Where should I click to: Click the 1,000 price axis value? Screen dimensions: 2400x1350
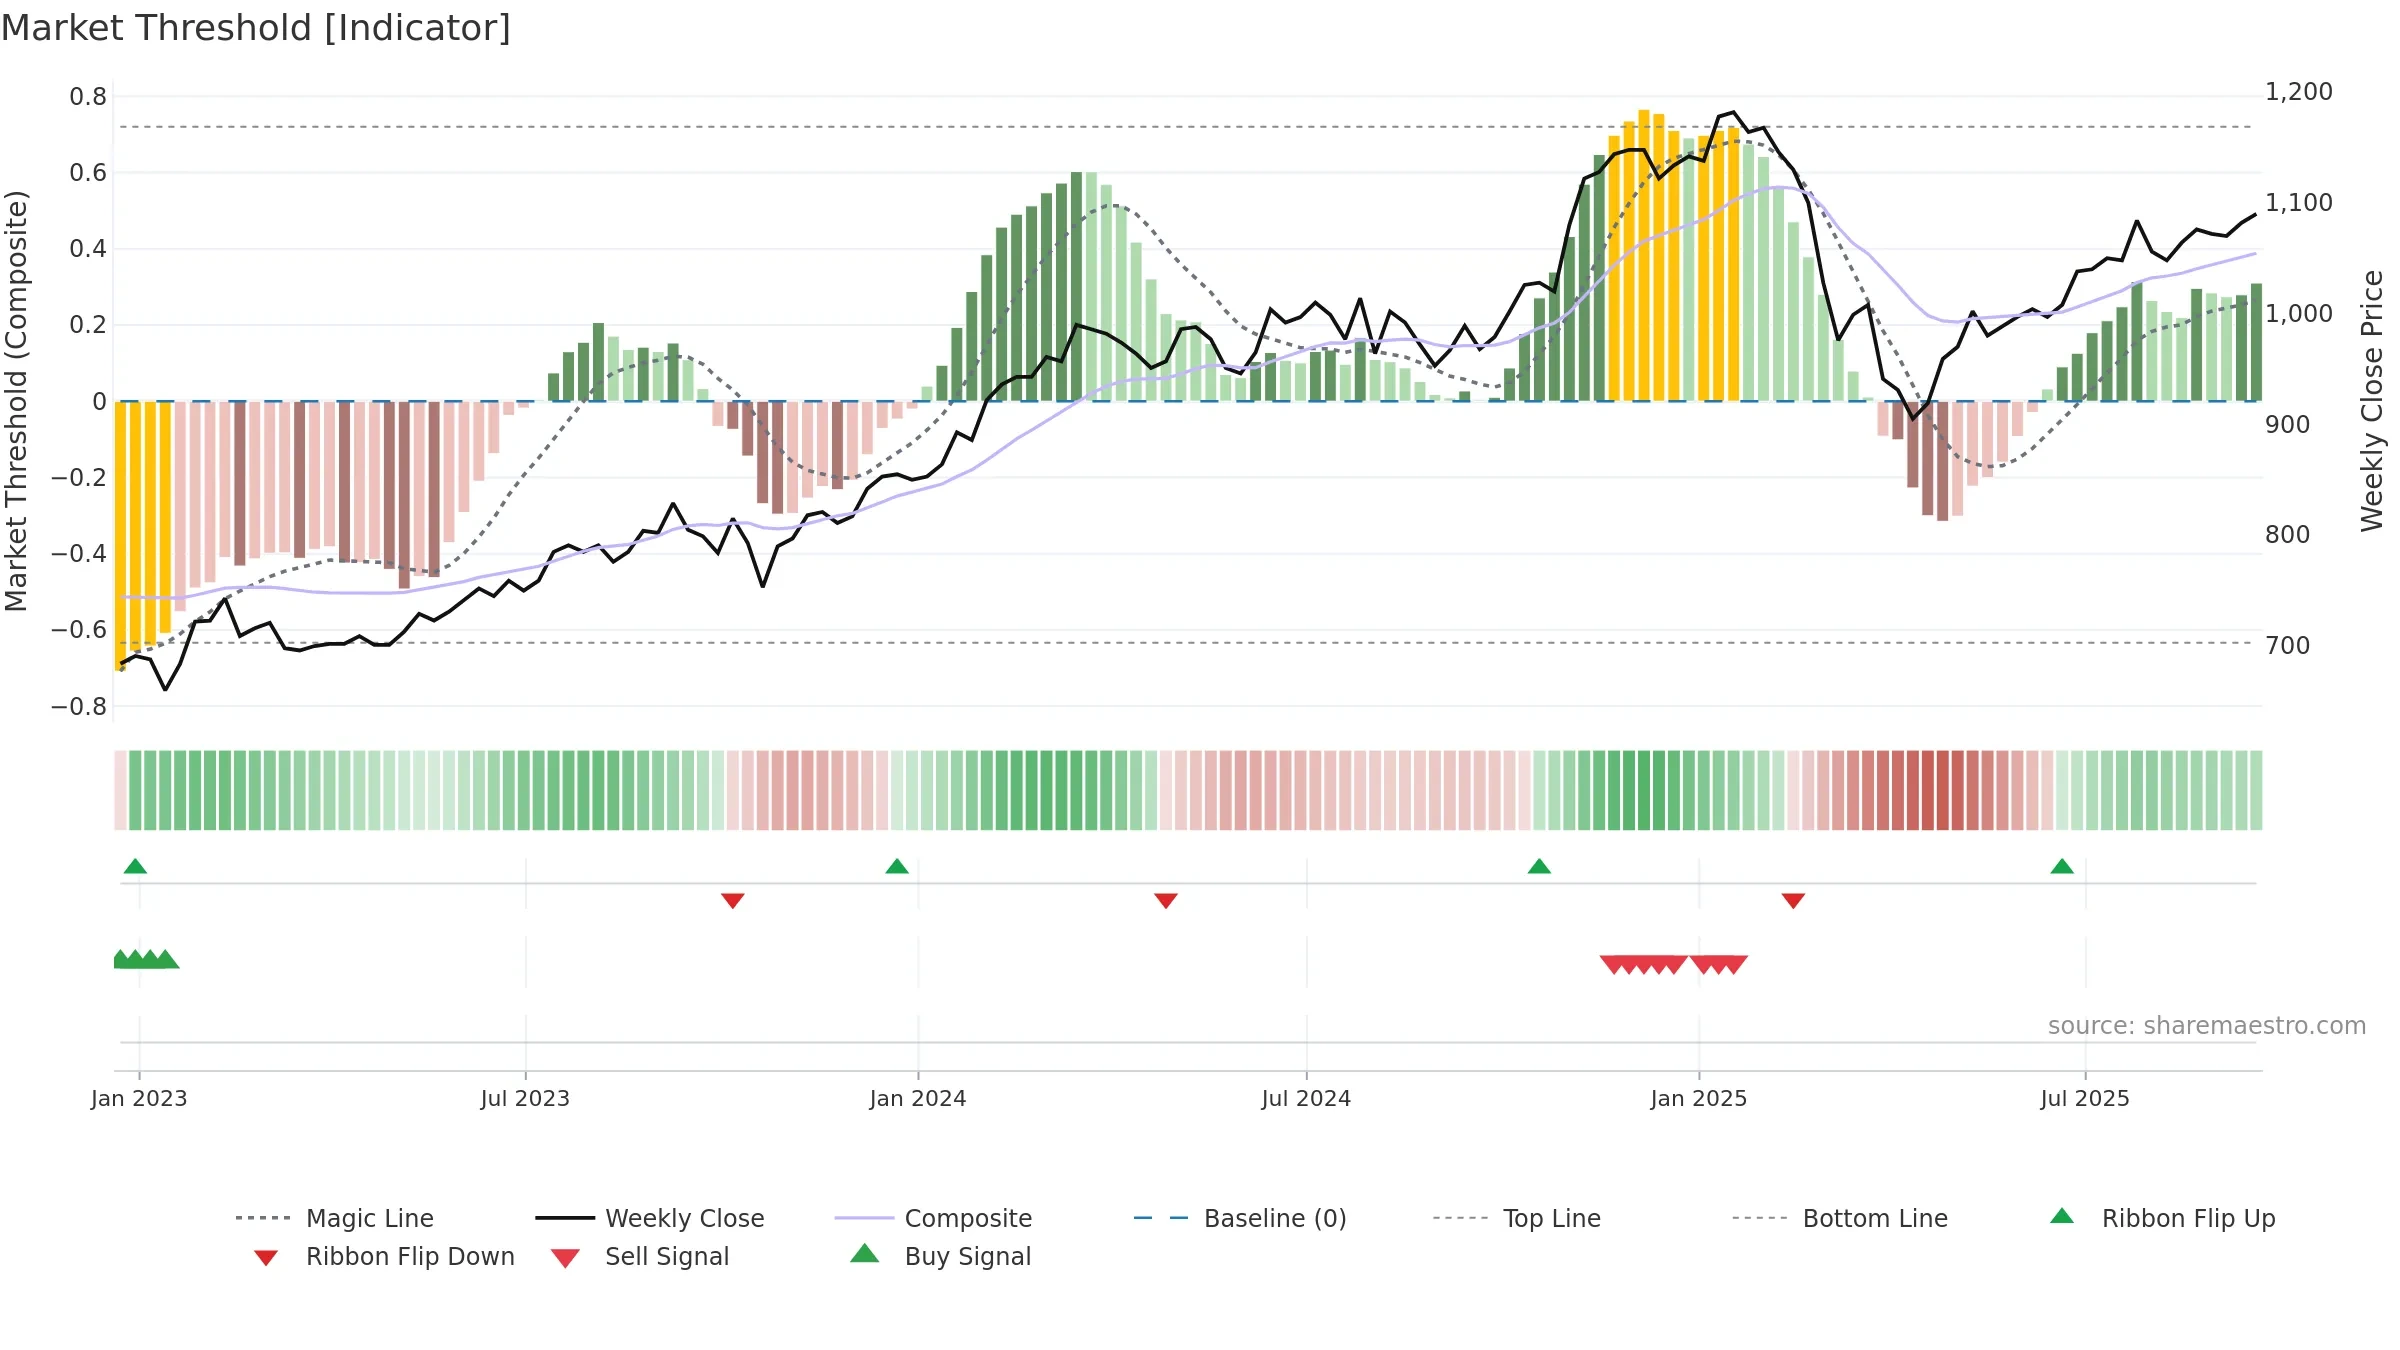(x=2299, y=314)
